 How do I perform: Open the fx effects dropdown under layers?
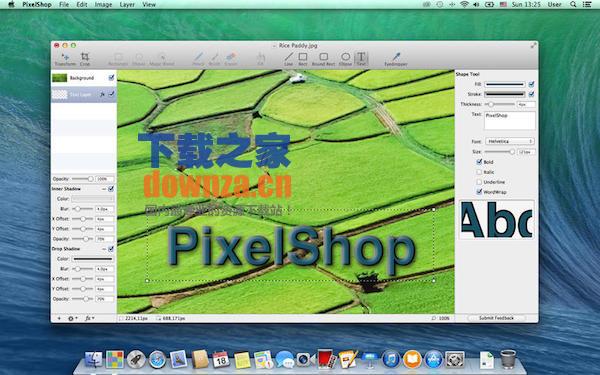(89, 318)
